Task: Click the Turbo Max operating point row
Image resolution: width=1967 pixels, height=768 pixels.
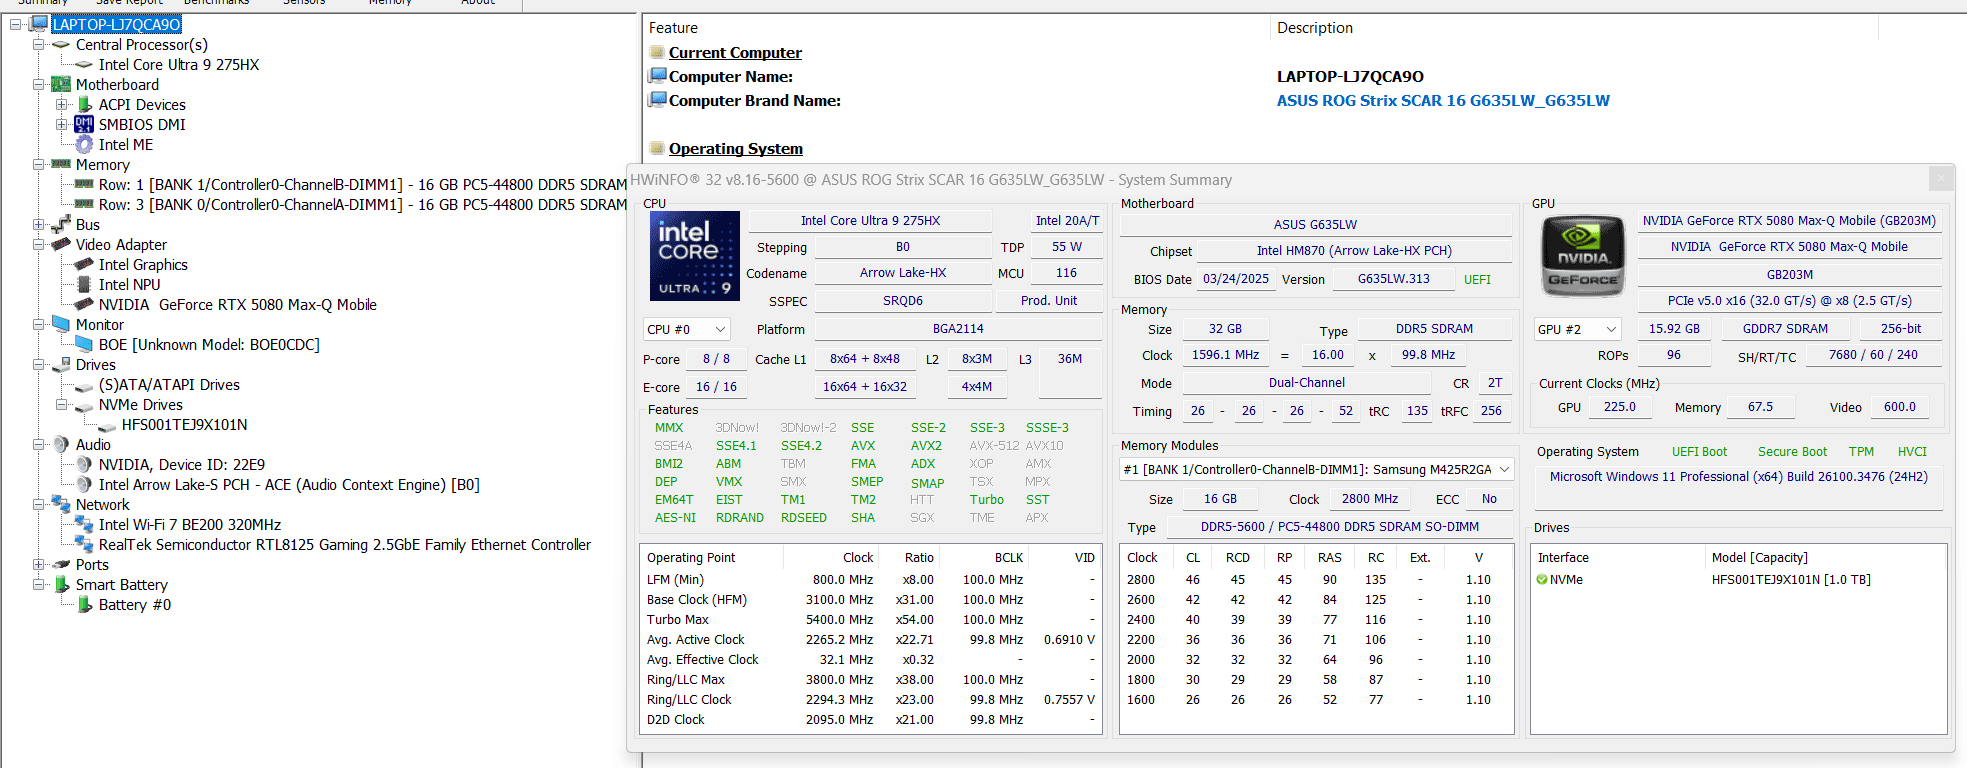Action: click(x=871, y=620)
